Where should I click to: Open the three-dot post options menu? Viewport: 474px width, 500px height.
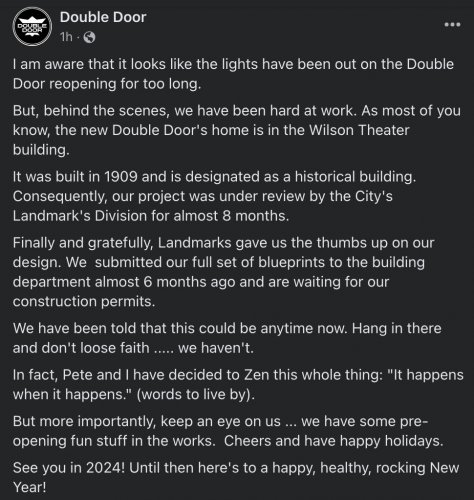452,25
